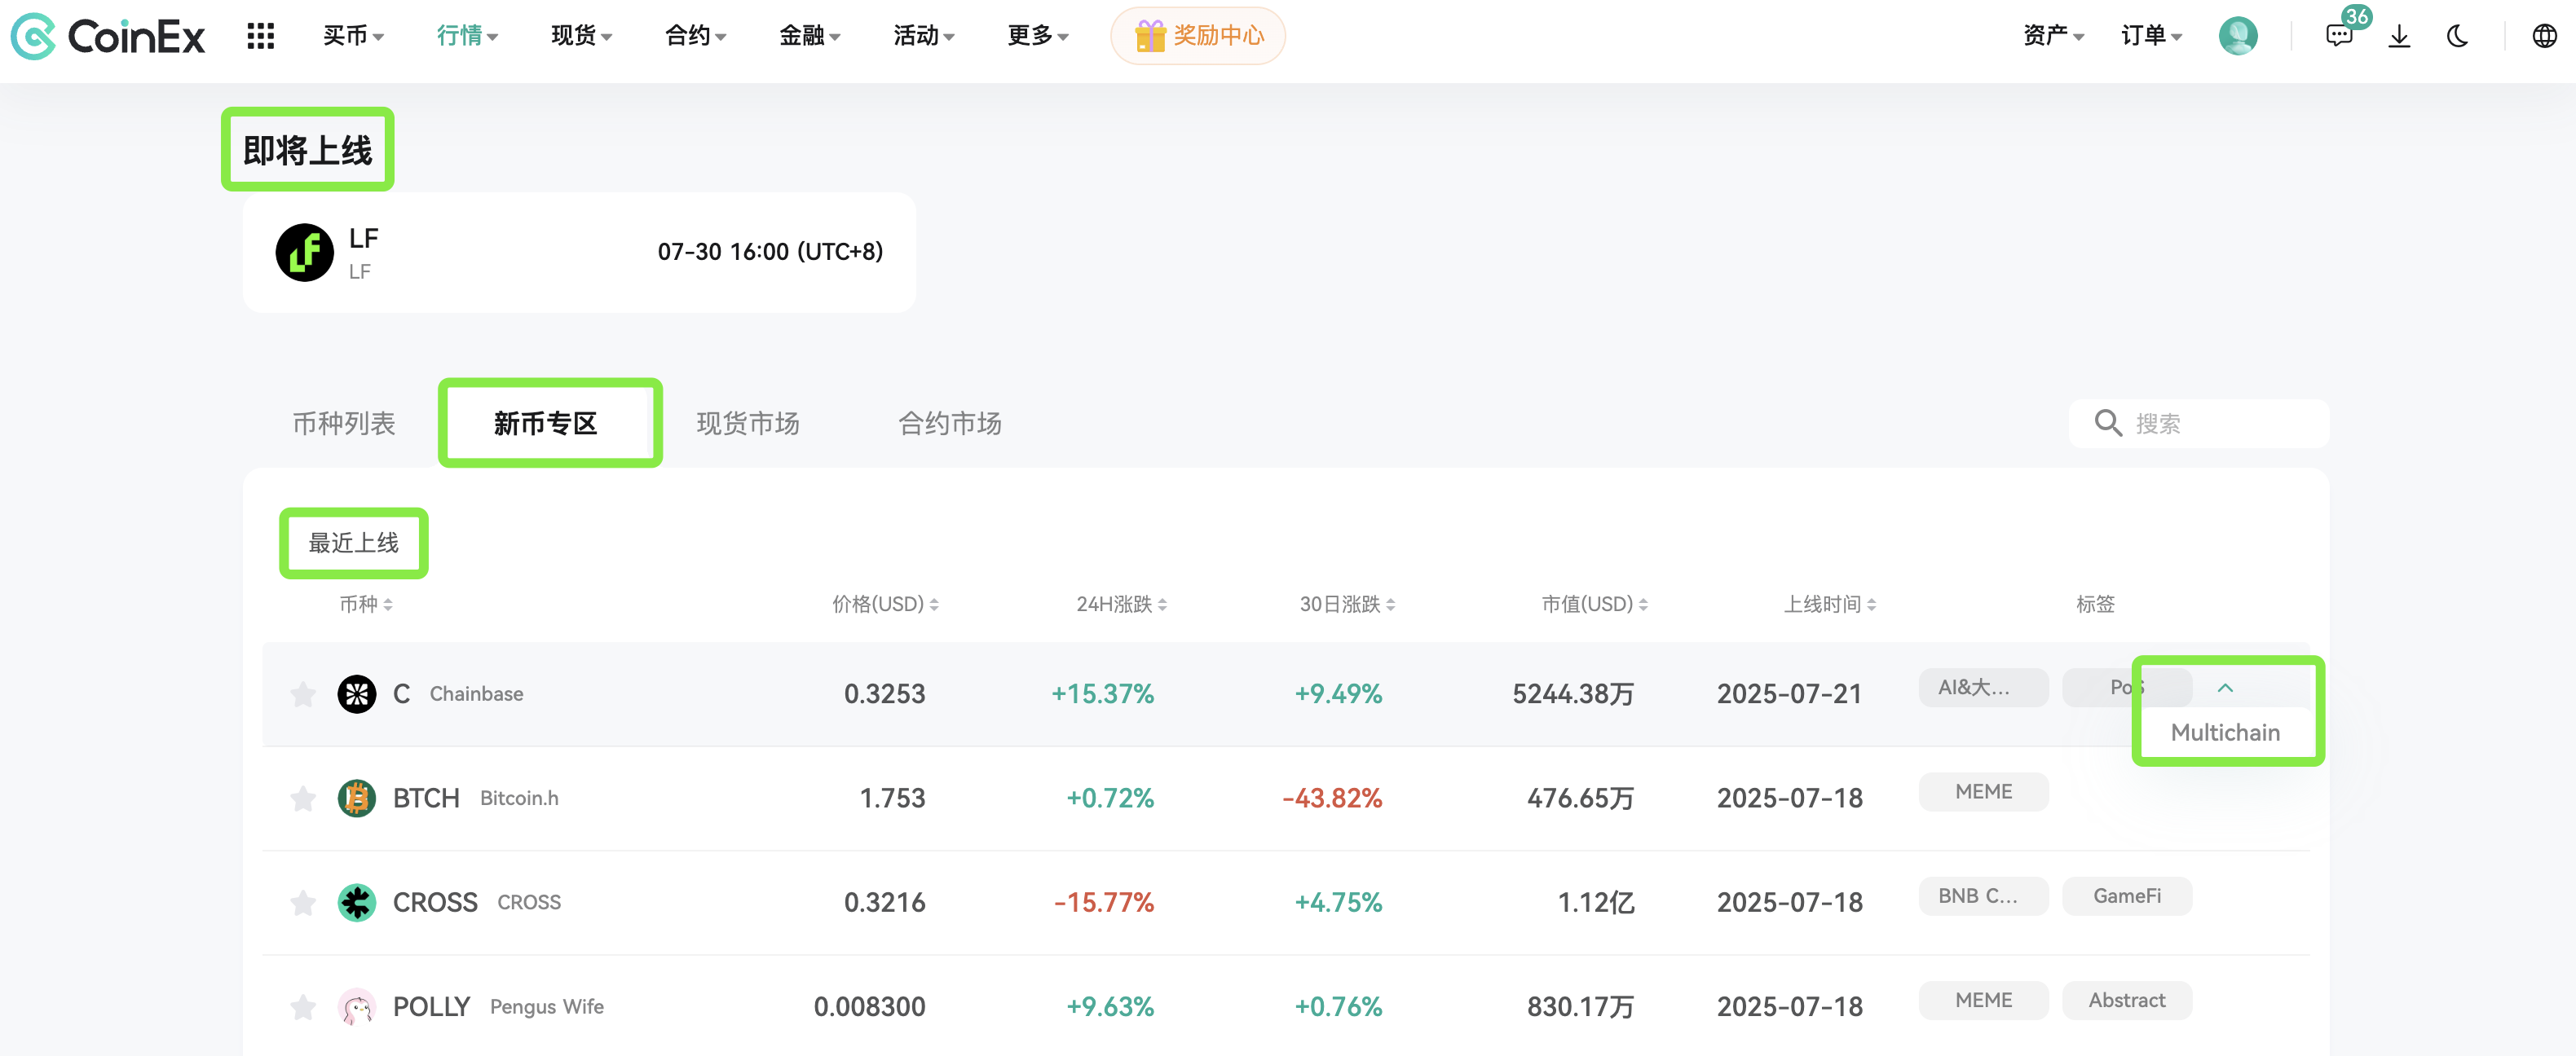Screen dimensions: 2576x1056
Task: Sort by 市值(USD) column
Action: [1594, 604]
